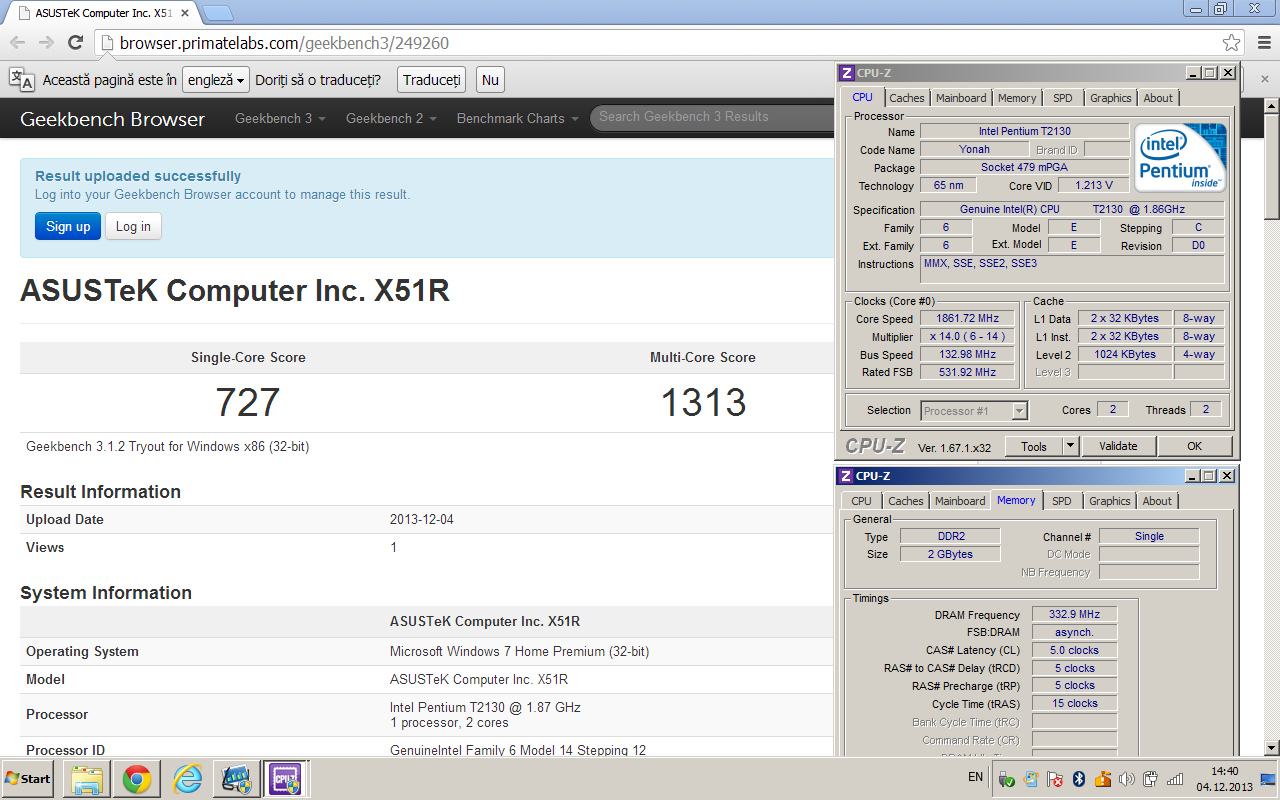Select the Multi-Core Score value 1313

(703, 402)
